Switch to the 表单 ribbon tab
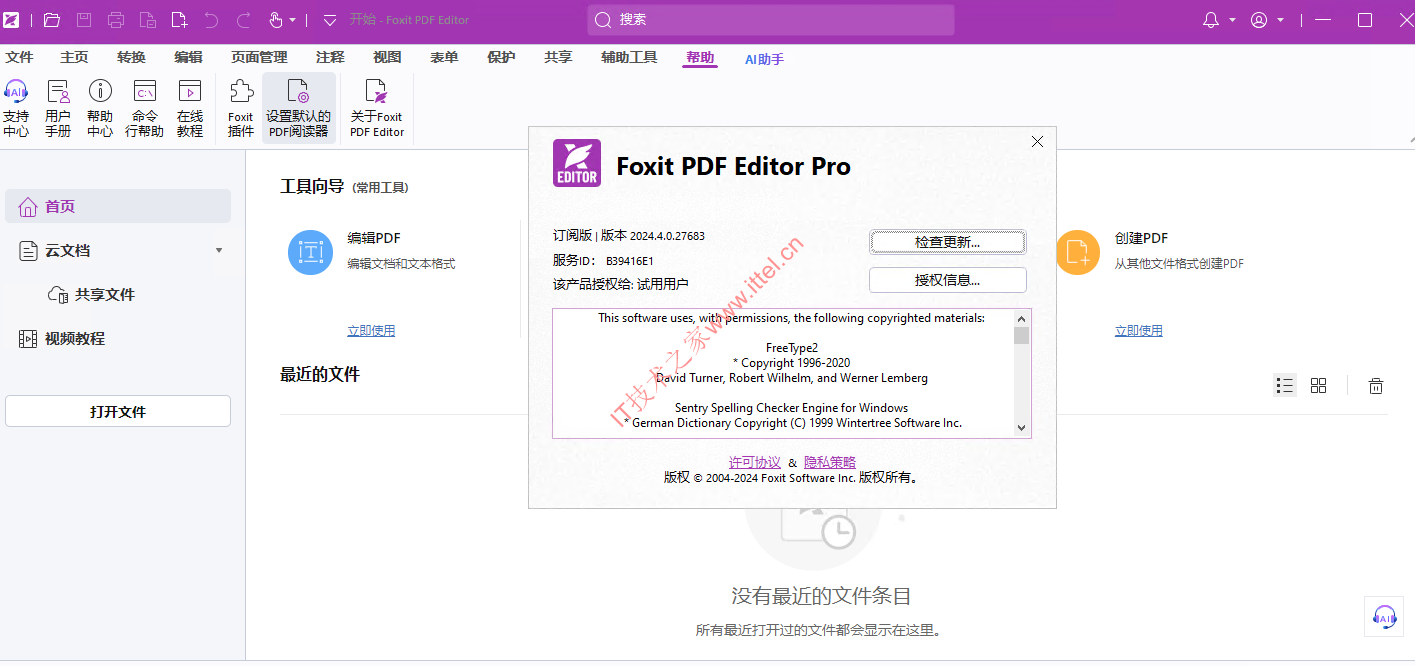1415x666 pixels. pyautogui.click(x=444, y=58)
